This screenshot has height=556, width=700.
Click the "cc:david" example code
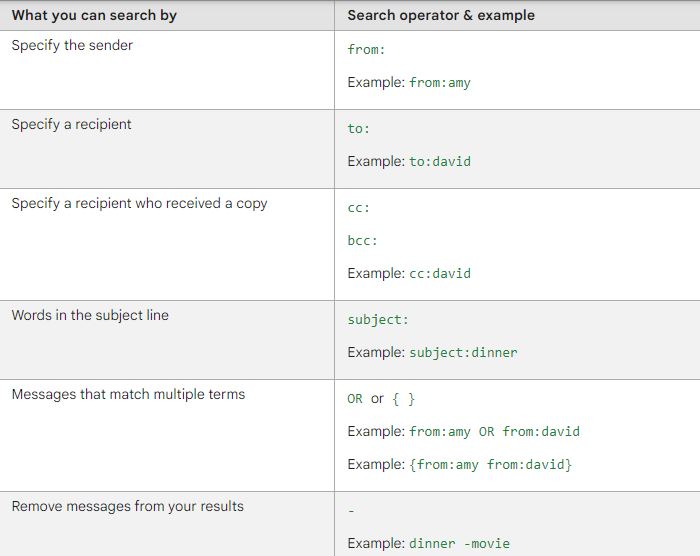tap(440, 274)
